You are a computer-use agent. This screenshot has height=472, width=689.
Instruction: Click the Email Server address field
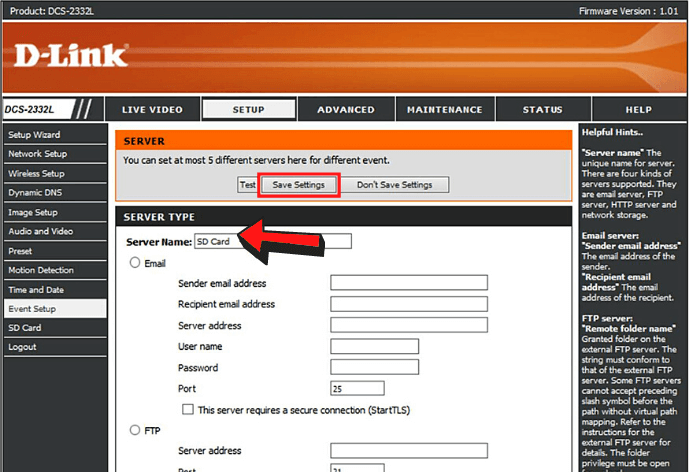point(409,325)
